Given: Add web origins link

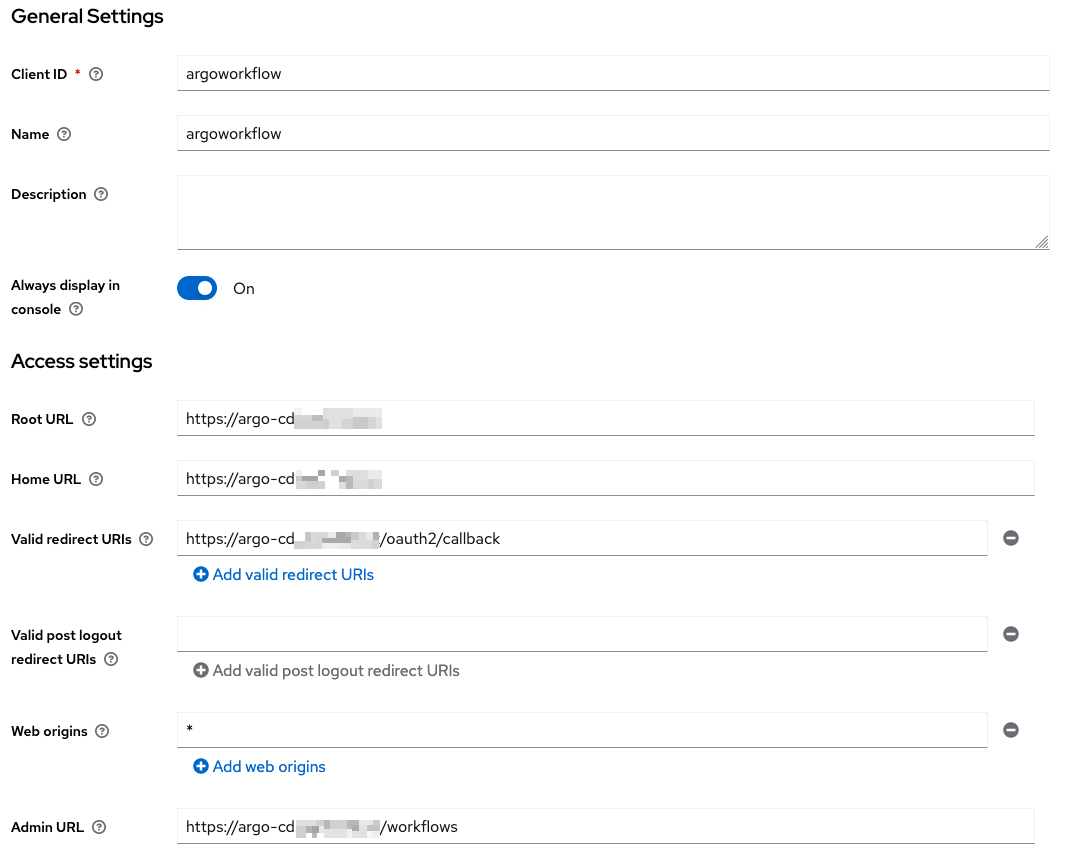Looking at the screenshot, I should tap(259, 767).
